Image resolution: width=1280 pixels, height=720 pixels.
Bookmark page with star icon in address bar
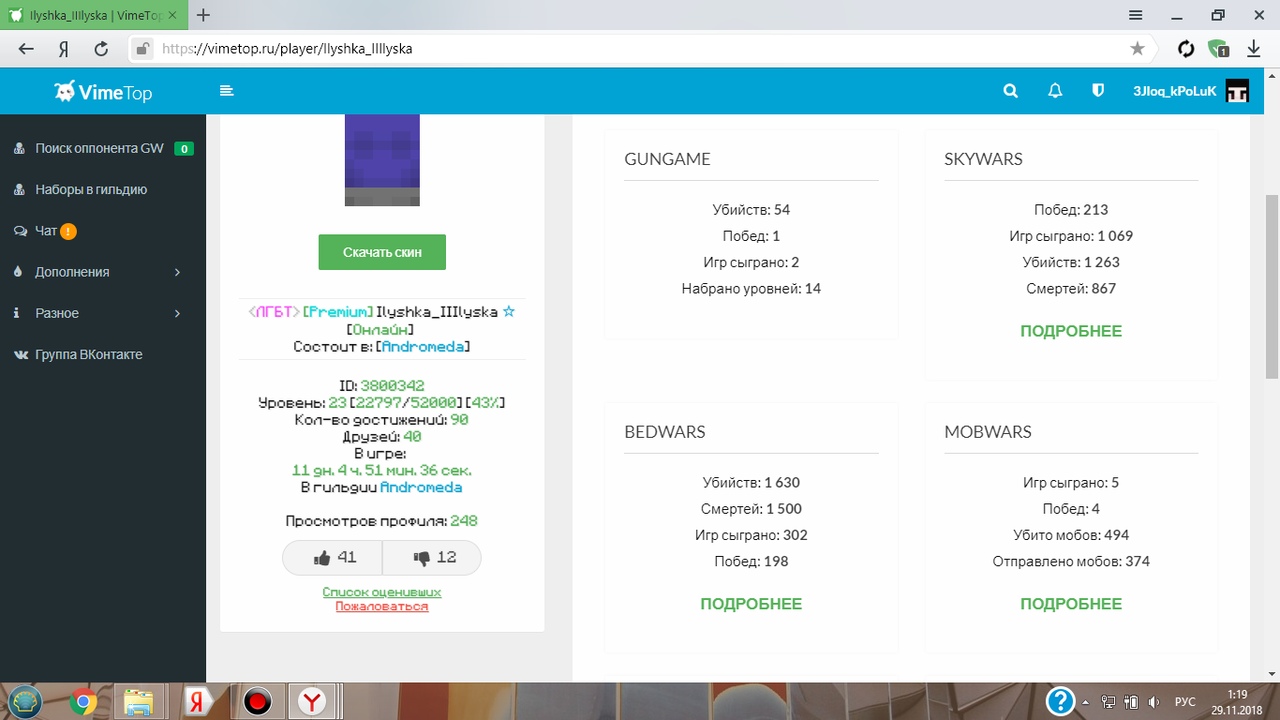[1137, 48]
